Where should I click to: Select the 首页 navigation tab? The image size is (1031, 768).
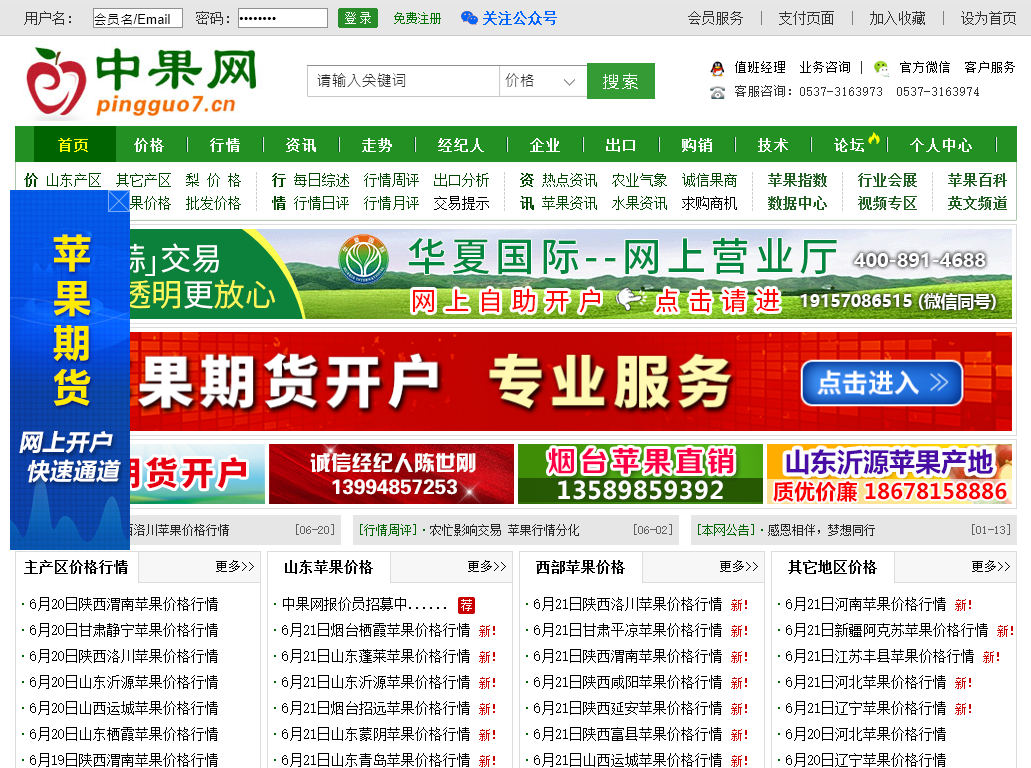(73, 145)
